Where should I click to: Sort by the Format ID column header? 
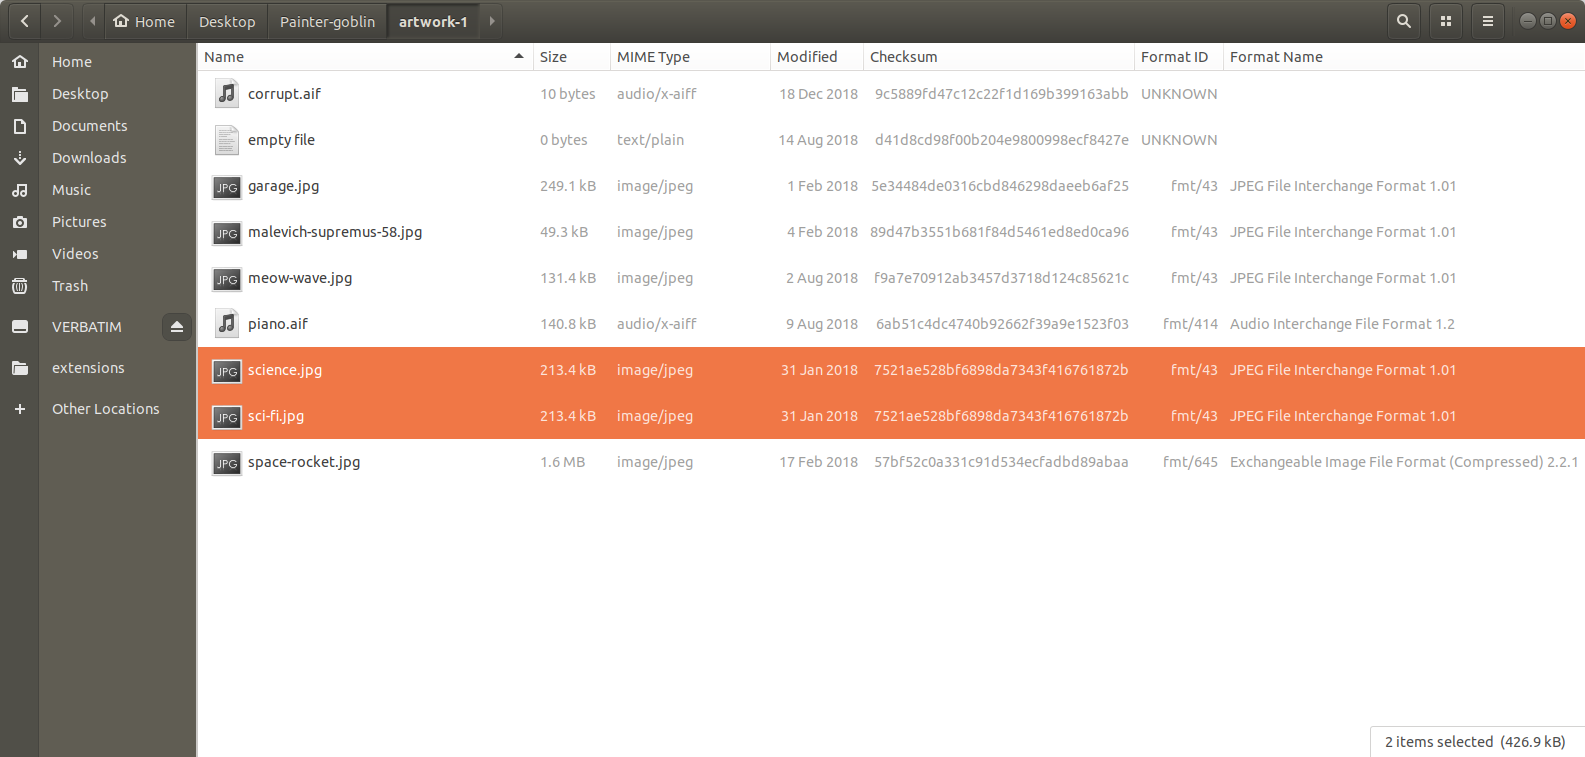click(1178, 57)
